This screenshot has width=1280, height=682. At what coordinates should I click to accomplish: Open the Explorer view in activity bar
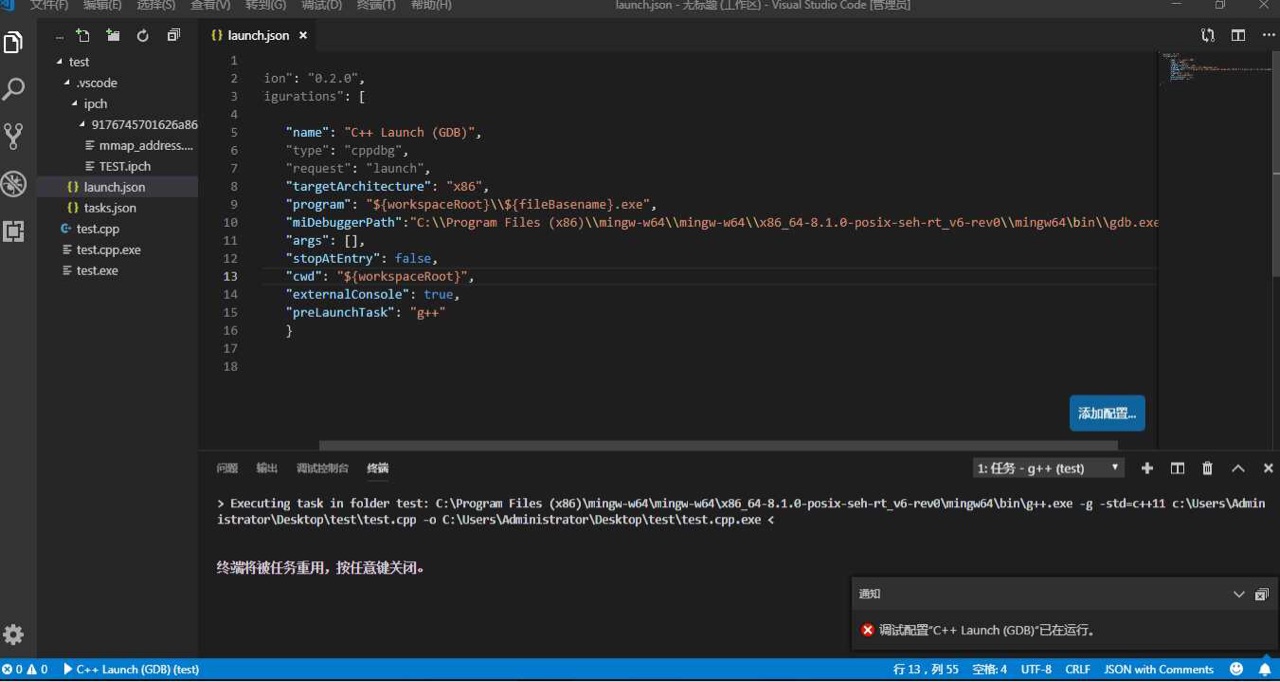[x=14, y=43]
